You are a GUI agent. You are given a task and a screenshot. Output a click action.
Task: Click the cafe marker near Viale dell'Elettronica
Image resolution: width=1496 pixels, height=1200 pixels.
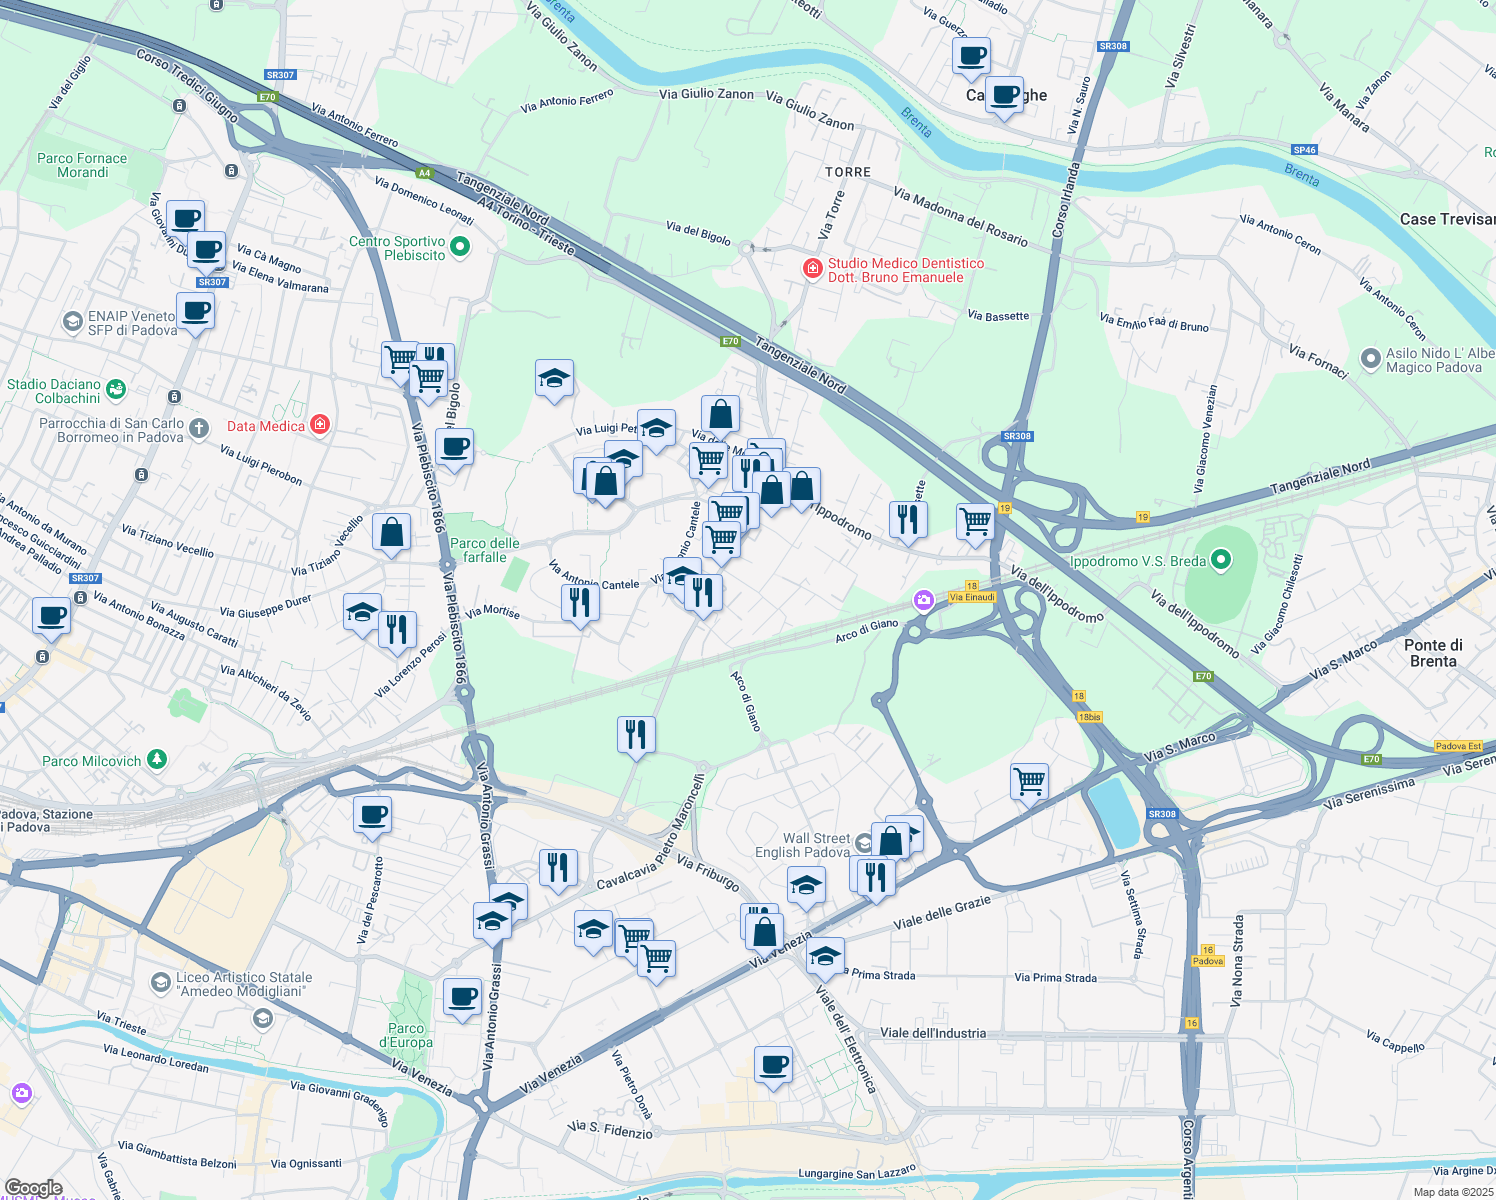pyautogui.click(x=772, y=1065)
